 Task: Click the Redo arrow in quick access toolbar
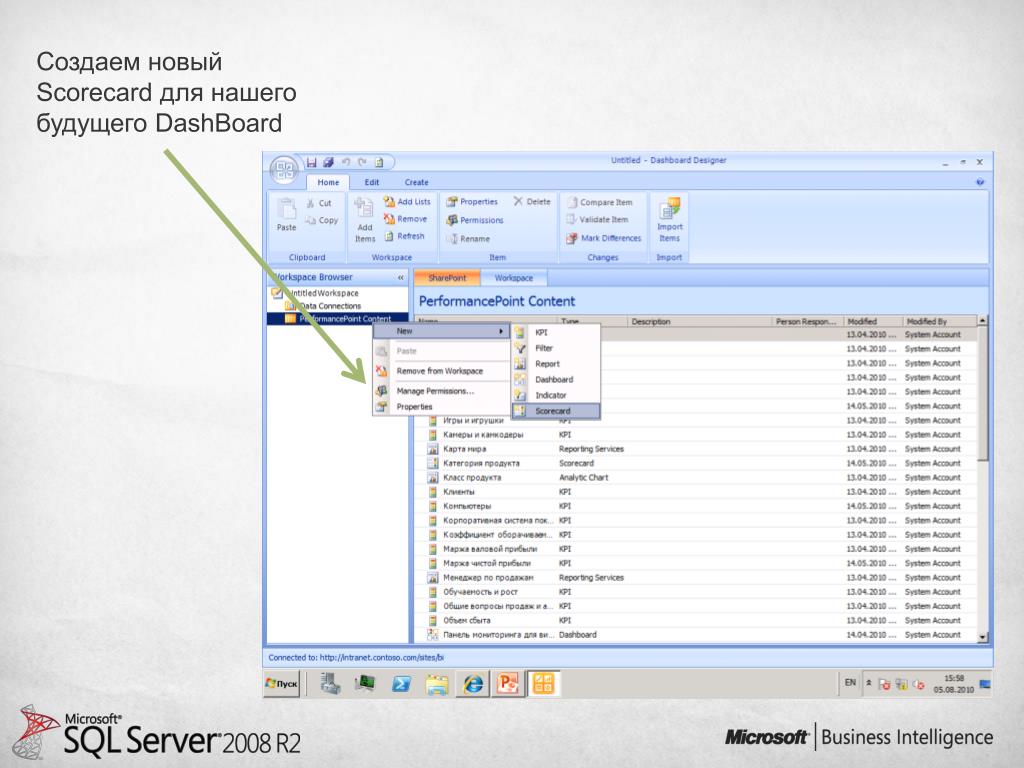pos(362,162)
